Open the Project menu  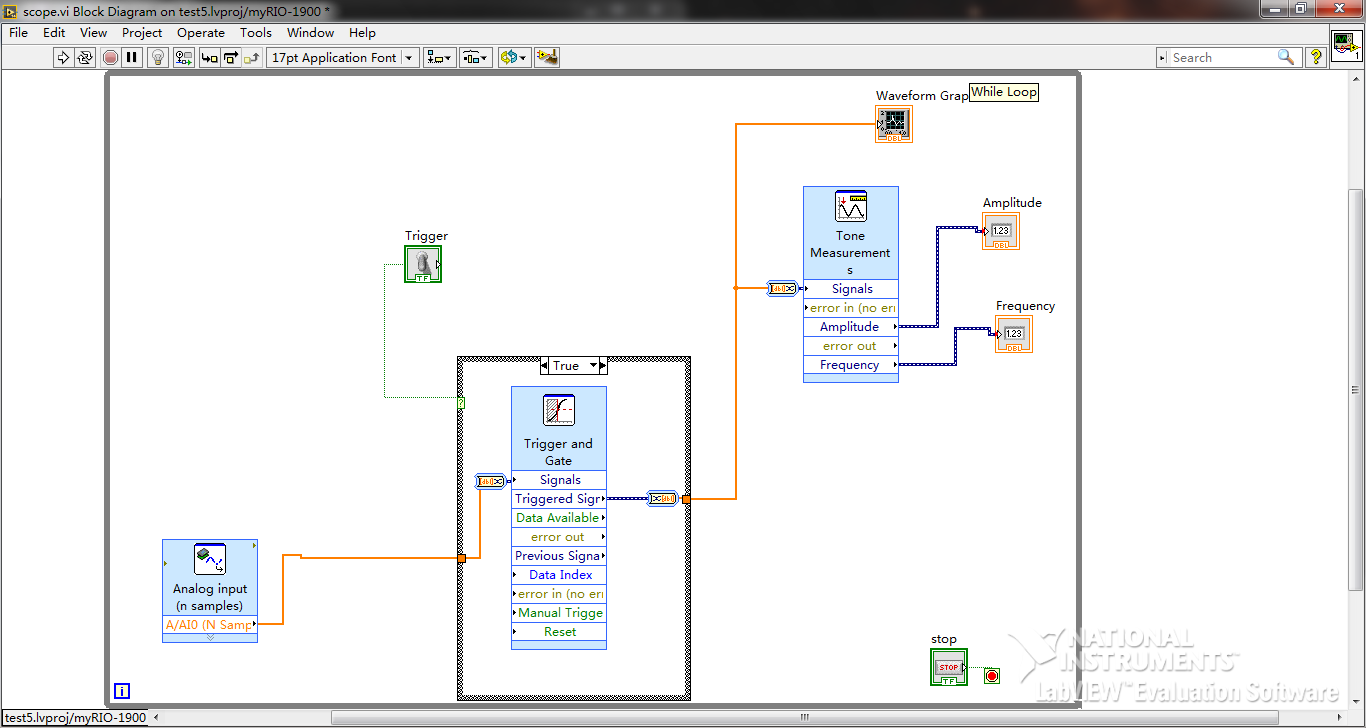[x=142, y=33]
